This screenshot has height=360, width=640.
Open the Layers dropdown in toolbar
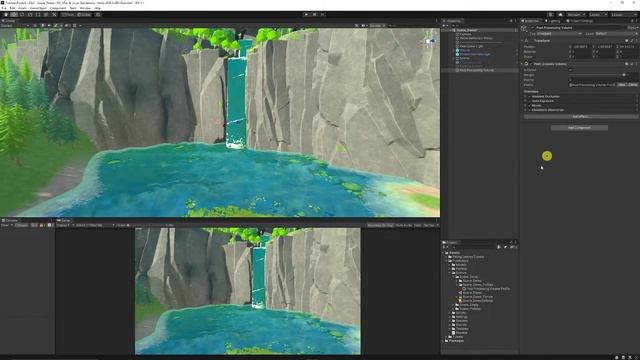pos(598,15)
